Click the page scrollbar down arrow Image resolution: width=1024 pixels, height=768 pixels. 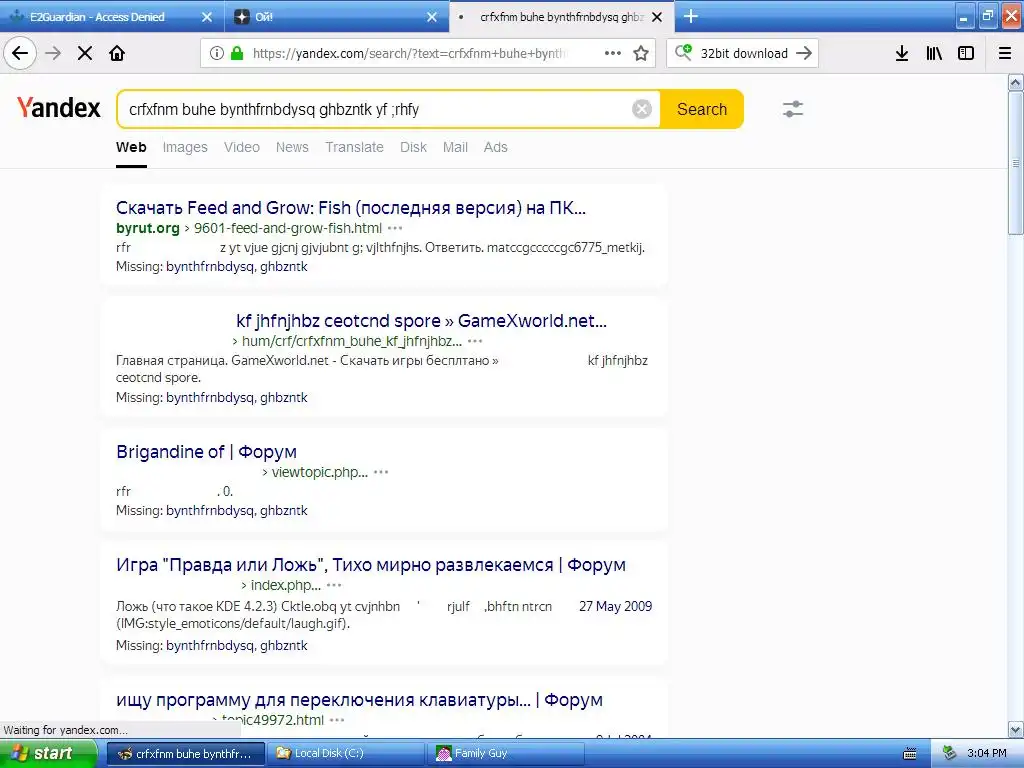(1016, 729)
